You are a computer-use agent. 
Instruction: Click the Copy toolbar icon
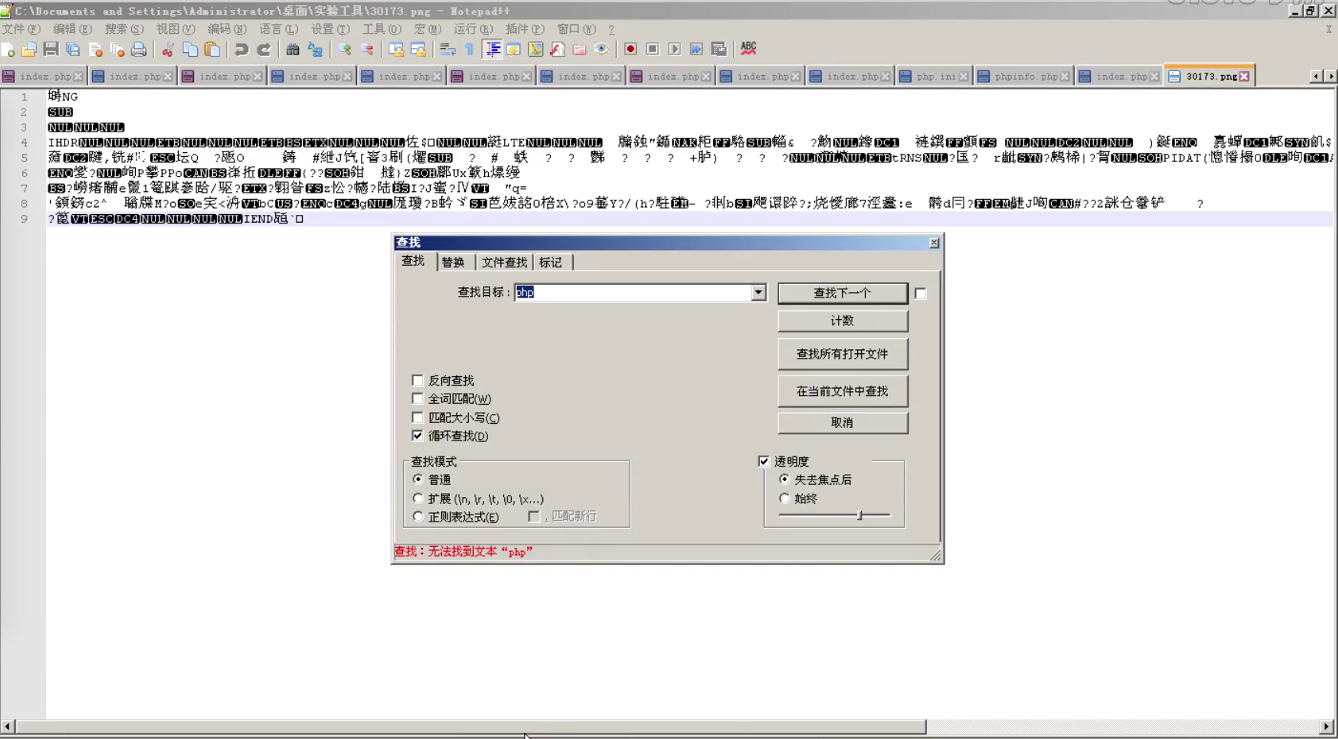[x=190, y=49]
